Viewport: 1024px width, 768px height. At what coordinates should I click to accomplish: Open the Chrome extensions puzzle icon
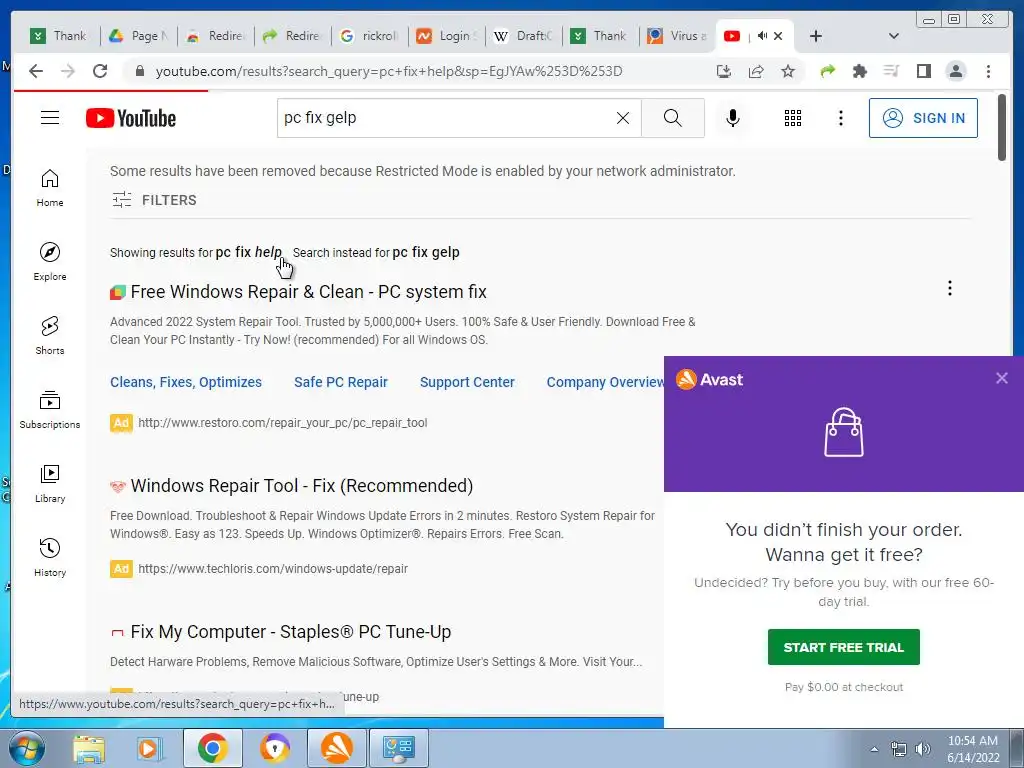859,71
